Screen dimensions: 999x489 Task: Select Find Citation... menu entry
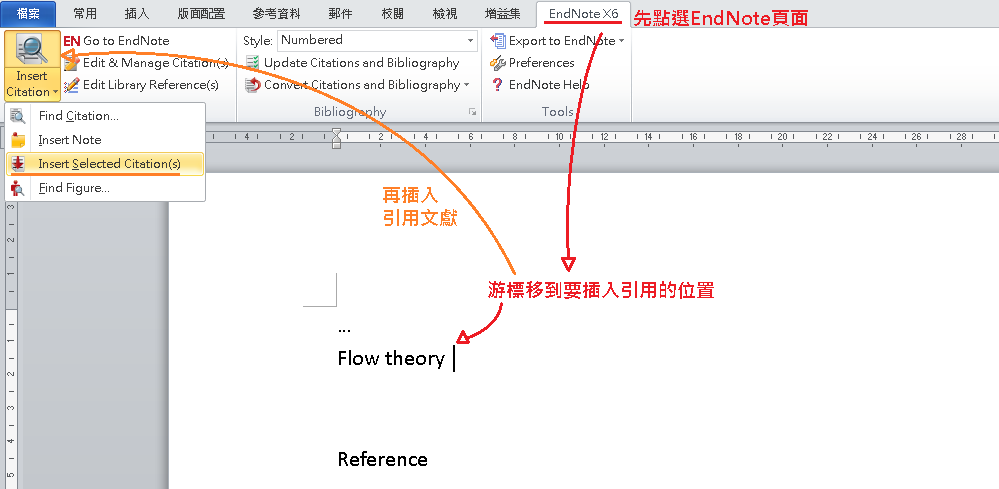click(x=105, y=116)
